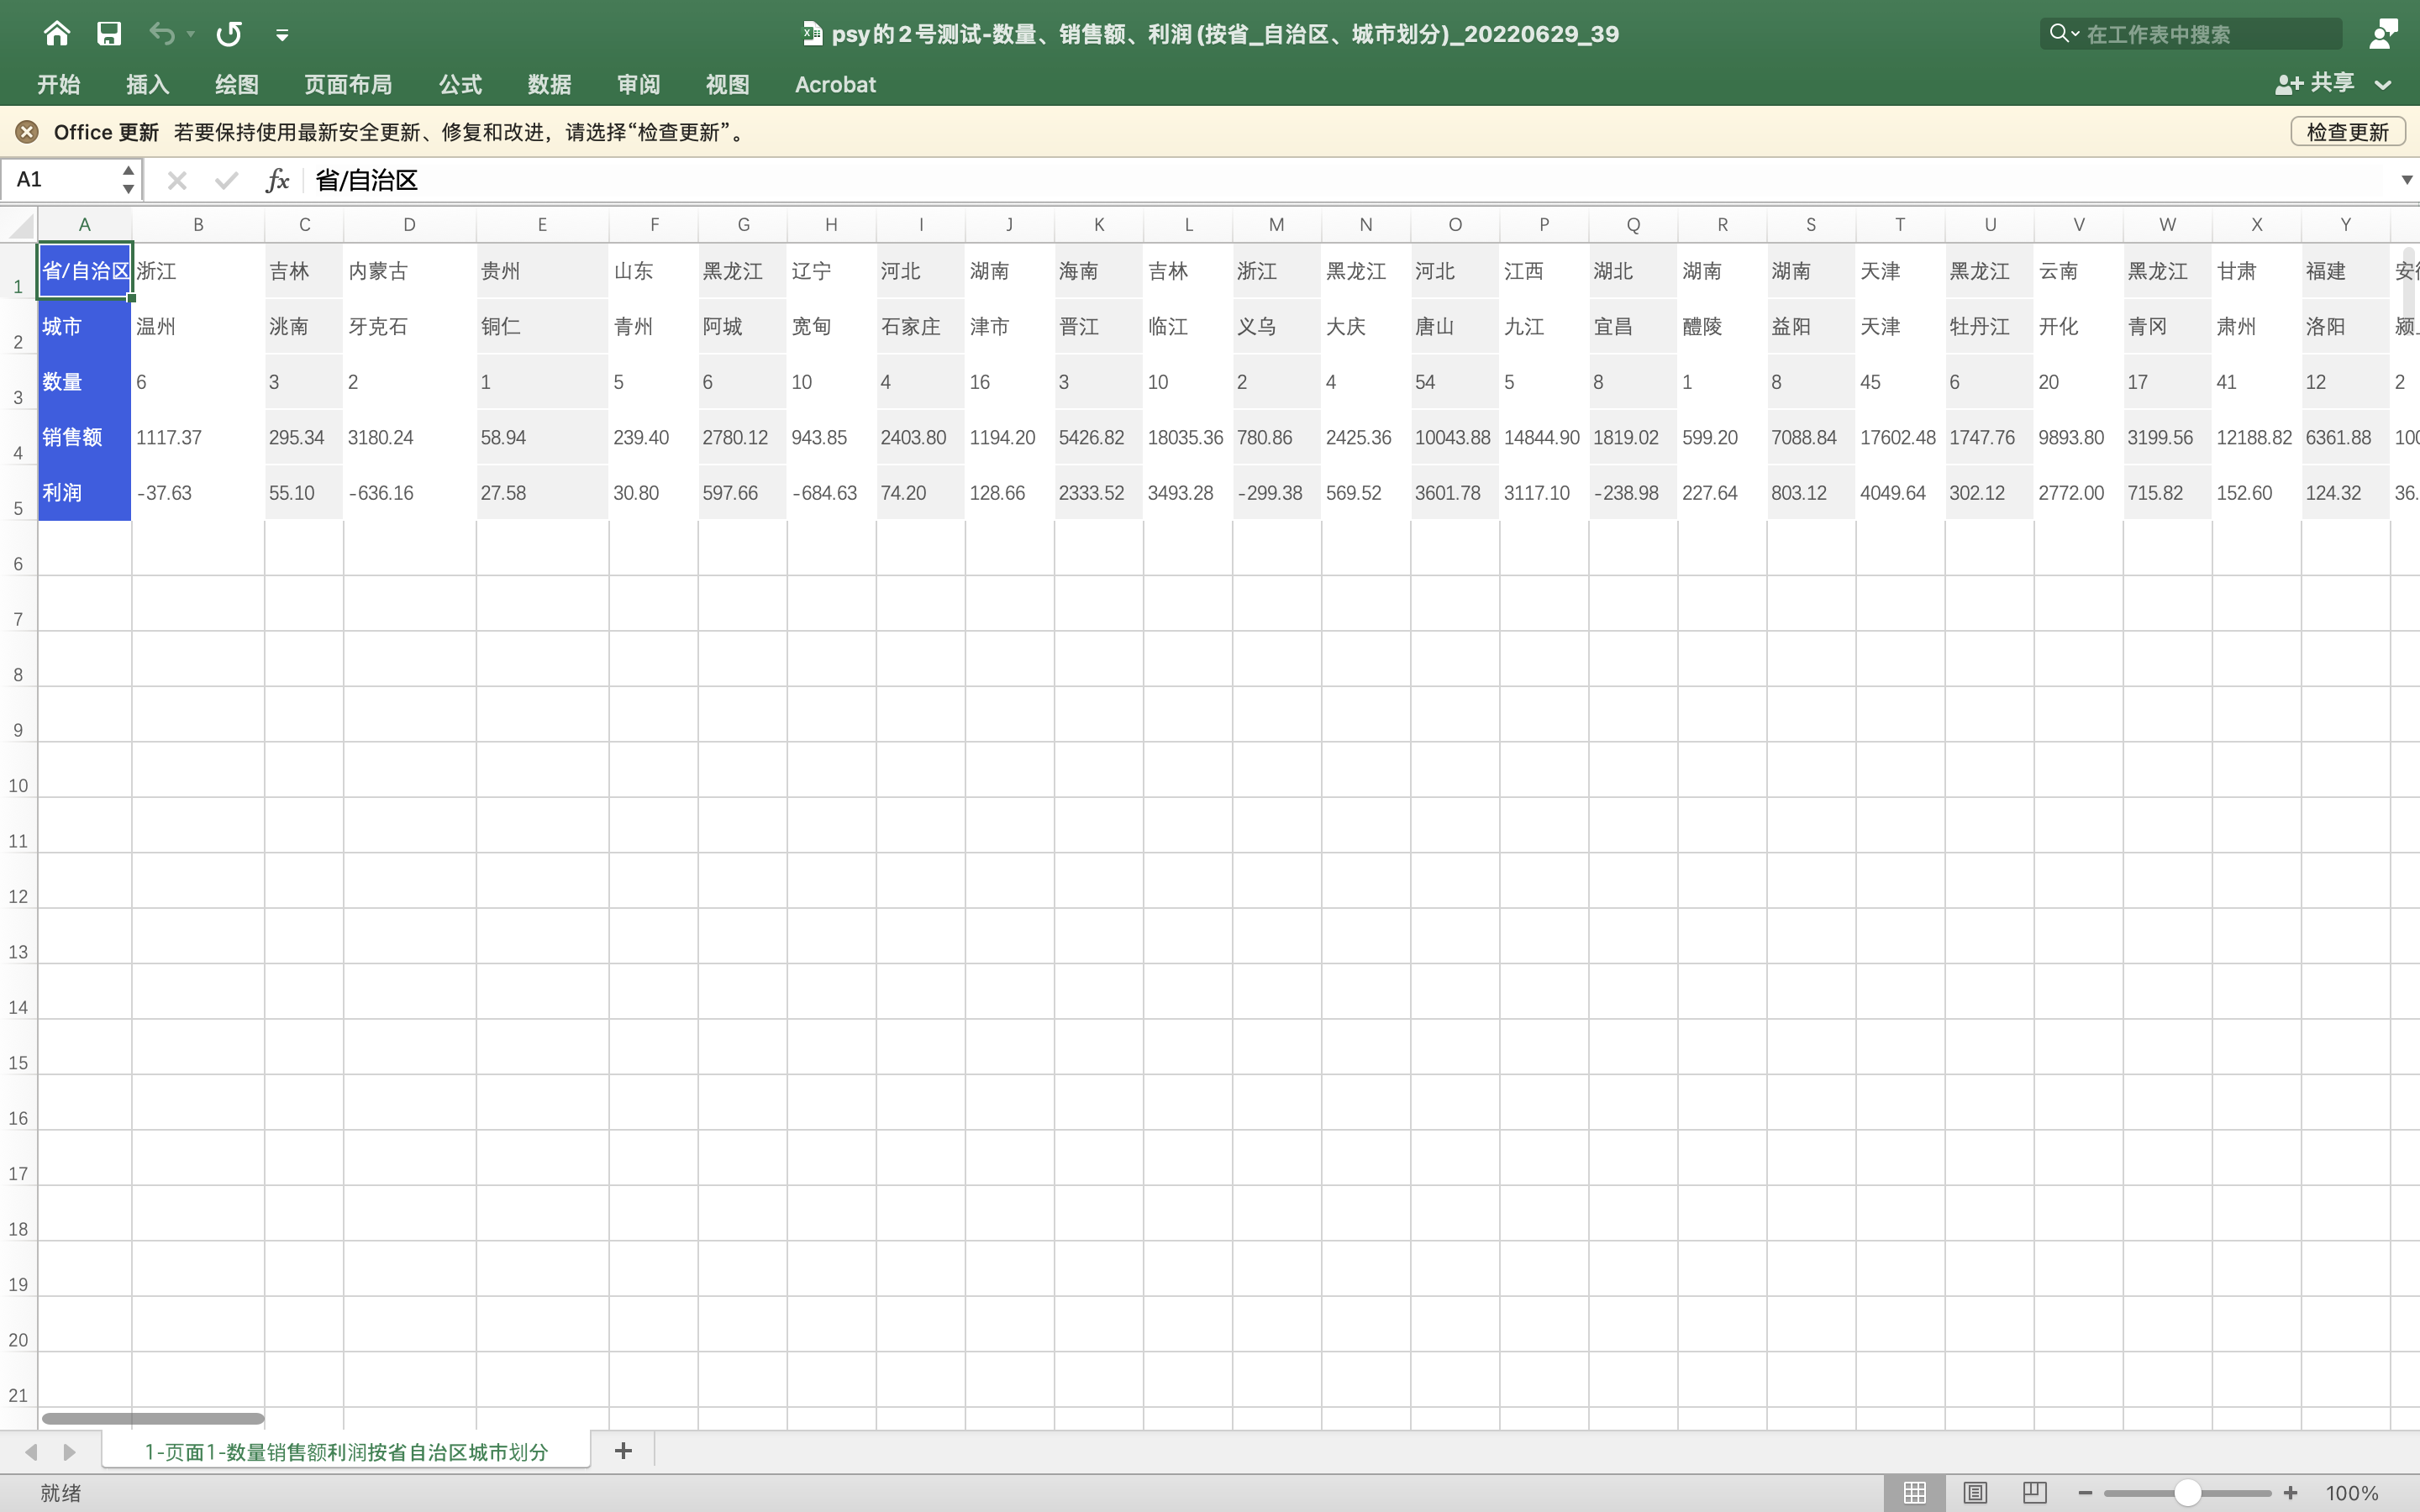This screenshot has width=2420, height=1512.
Task: Undo the last action
Action: tap(162, 33)
